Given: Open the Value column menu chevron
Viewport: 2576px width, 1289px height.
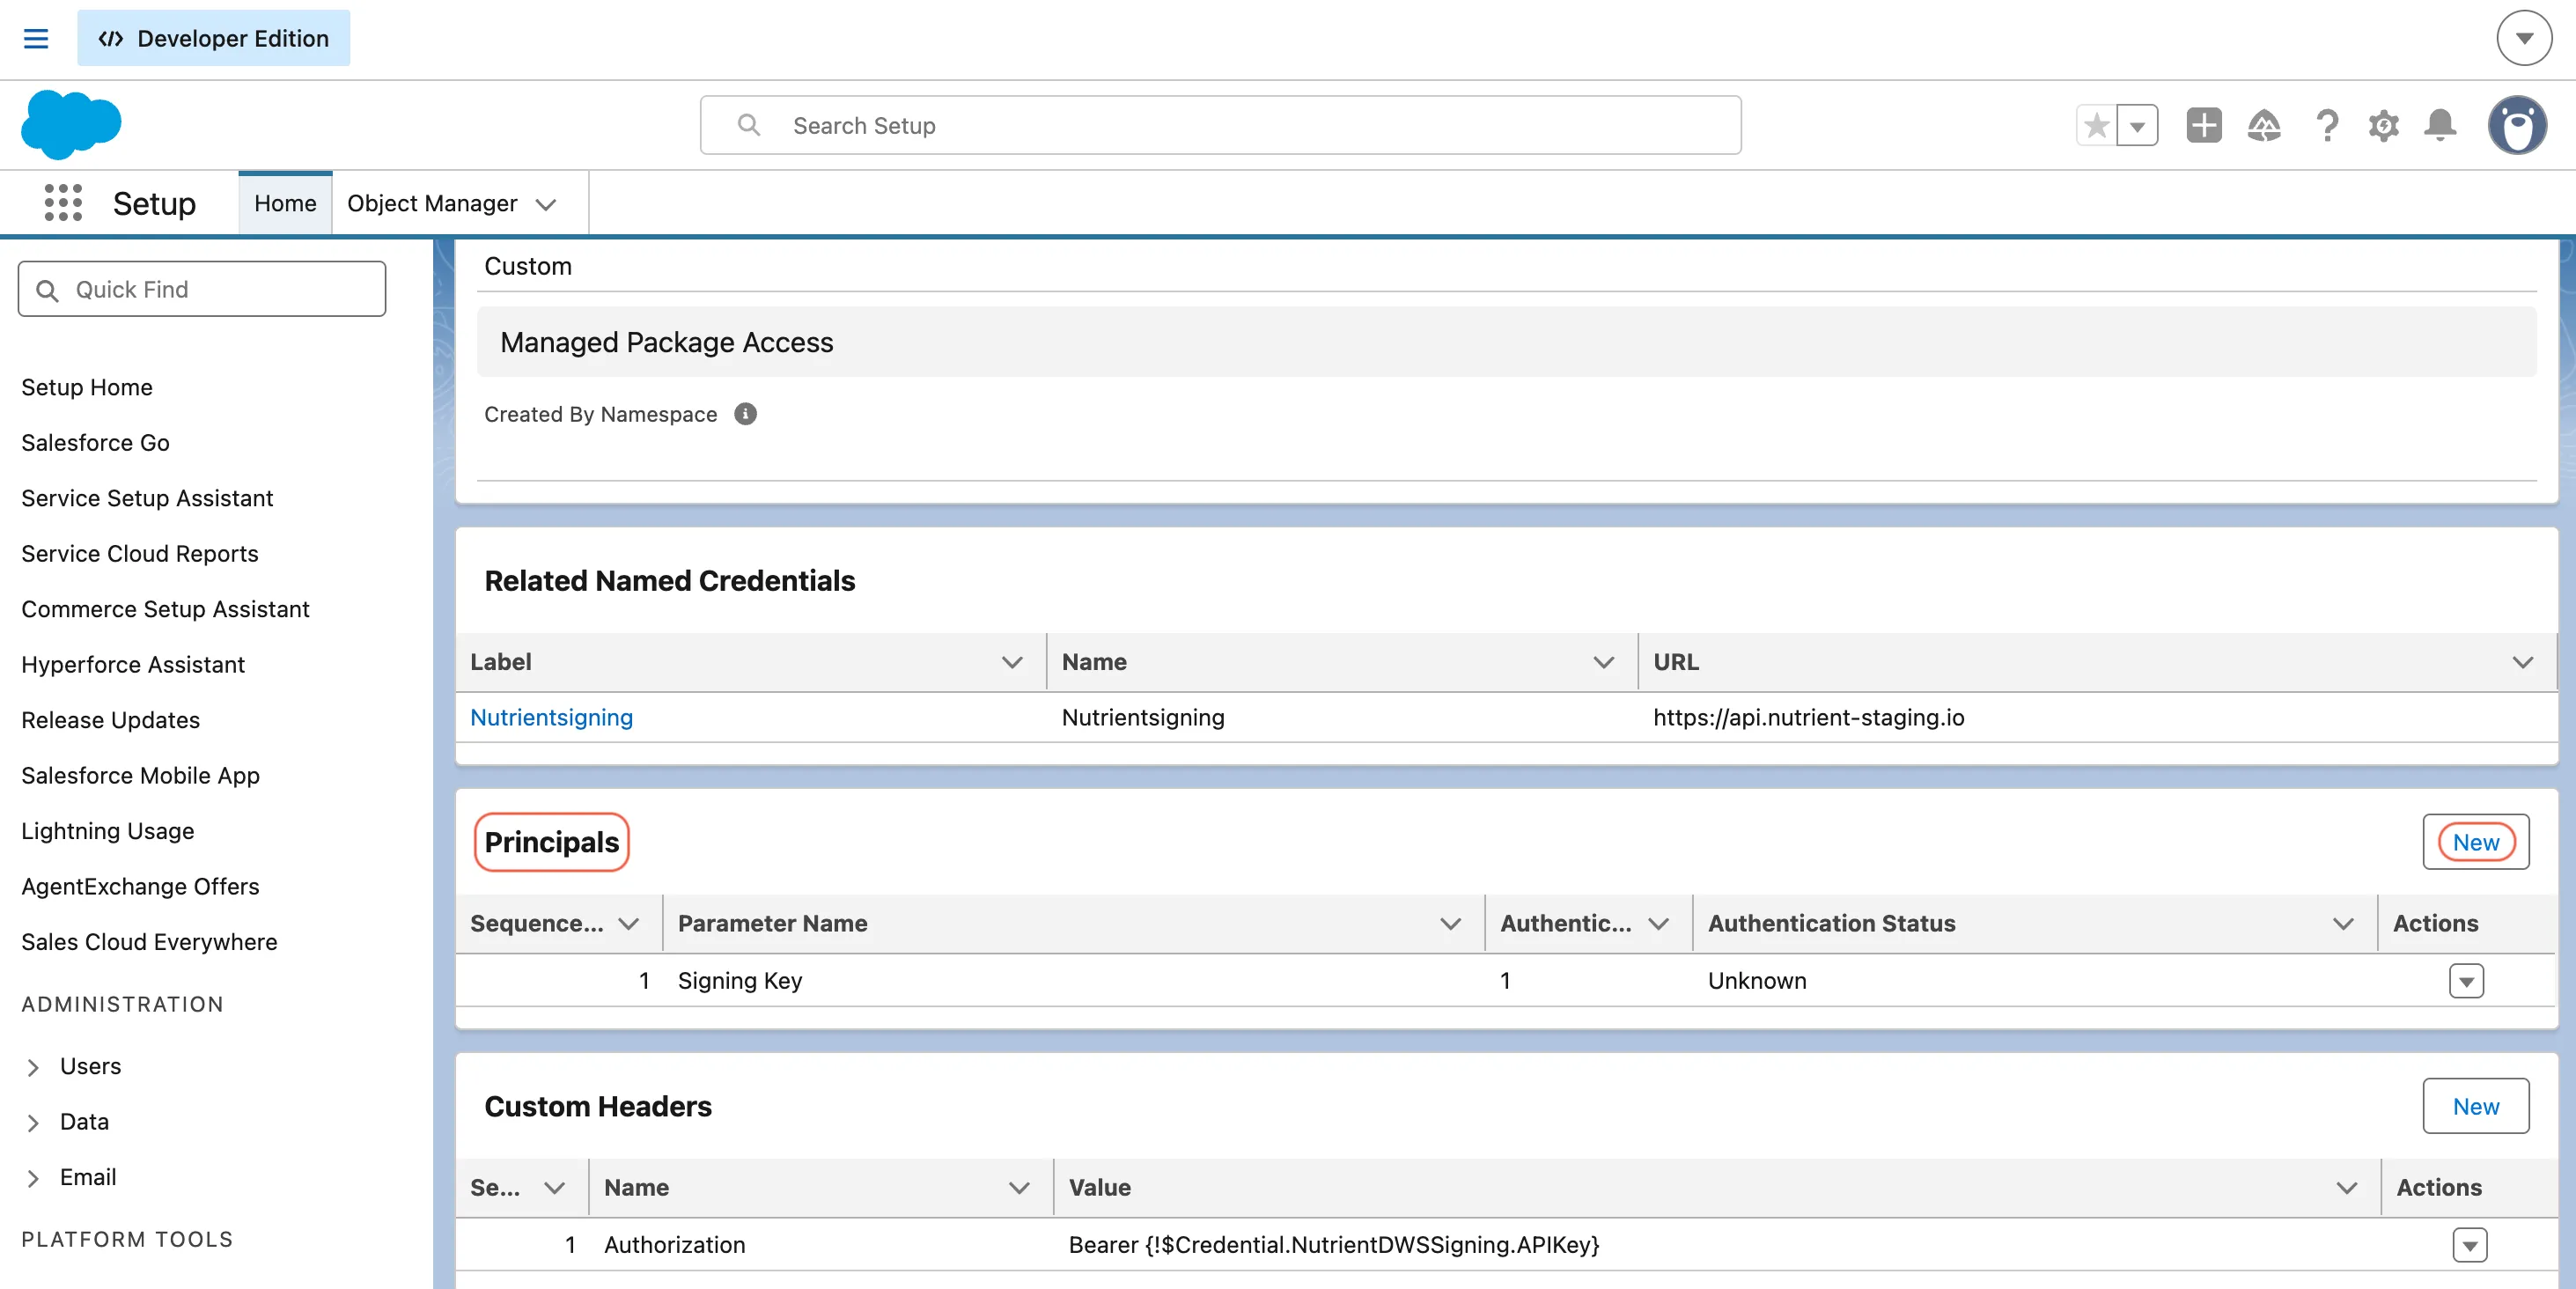Looking at the screenshot, I should pos(2347,1188).
